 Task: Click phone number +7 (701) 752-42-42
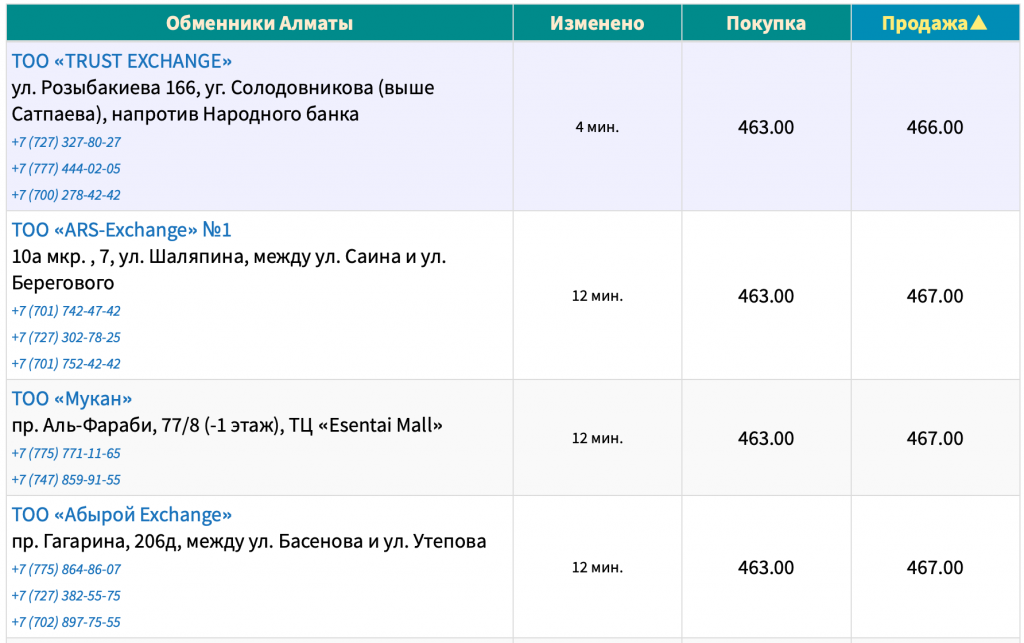point(66,364)
